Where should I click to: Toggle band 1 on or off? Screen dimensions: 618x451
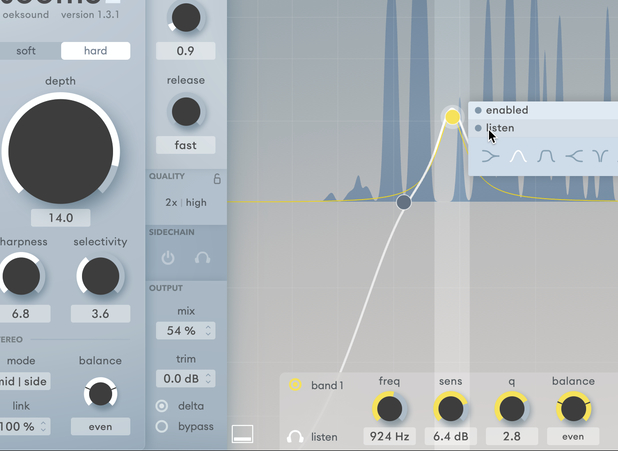point(295,384)
